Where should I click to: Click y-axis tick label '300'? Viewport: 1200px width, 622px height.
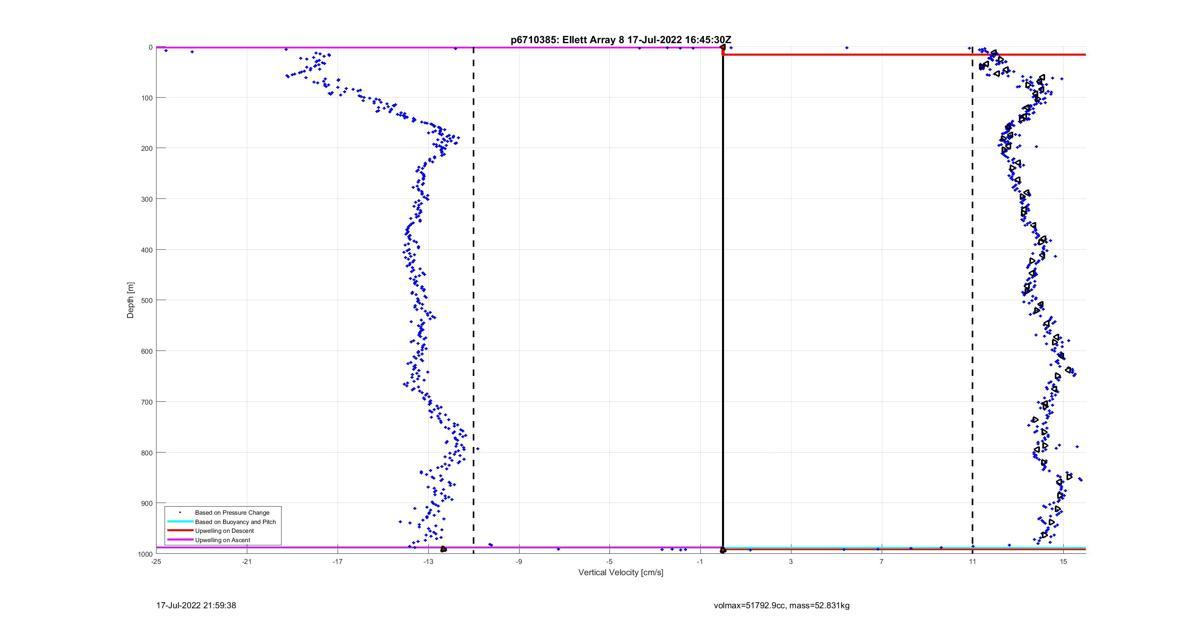pos(146,199)
